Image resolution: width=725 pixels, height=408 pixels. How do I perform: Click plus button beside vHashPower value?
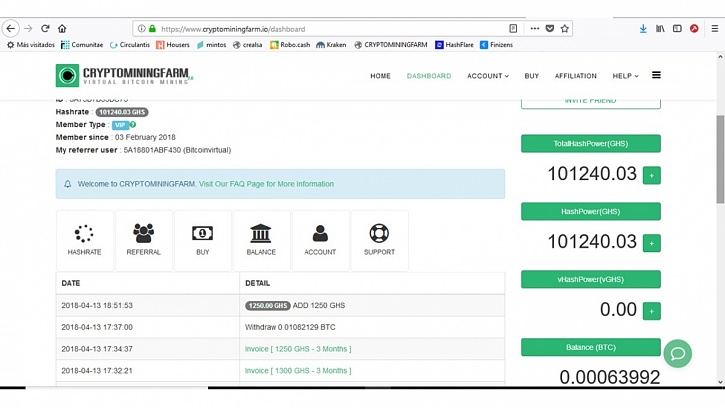(651, 311)
